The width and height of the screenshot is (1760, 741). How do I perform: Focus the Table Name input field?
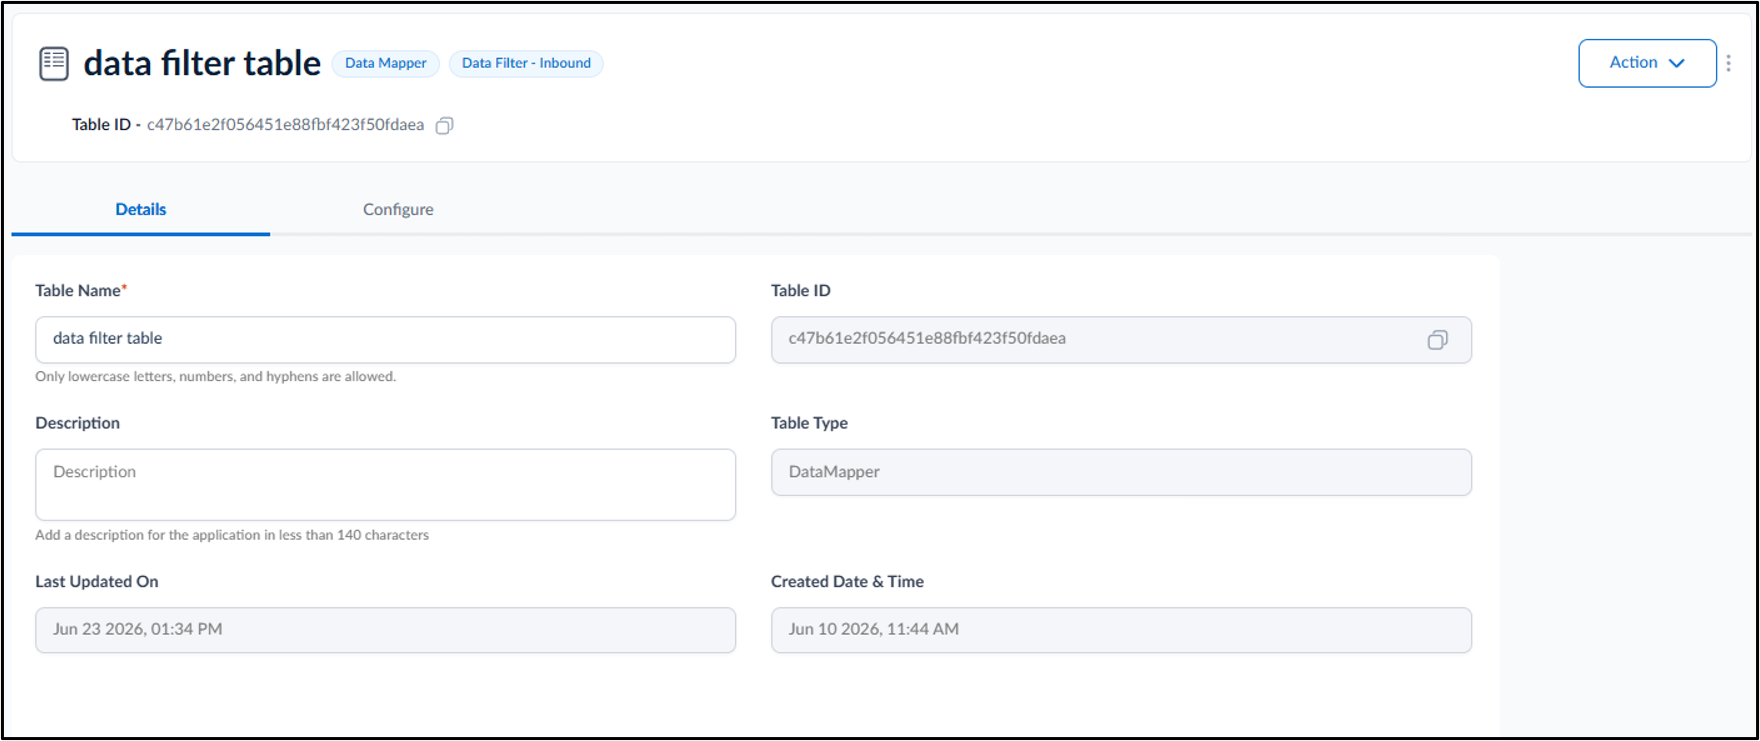(x=385, y=340)
